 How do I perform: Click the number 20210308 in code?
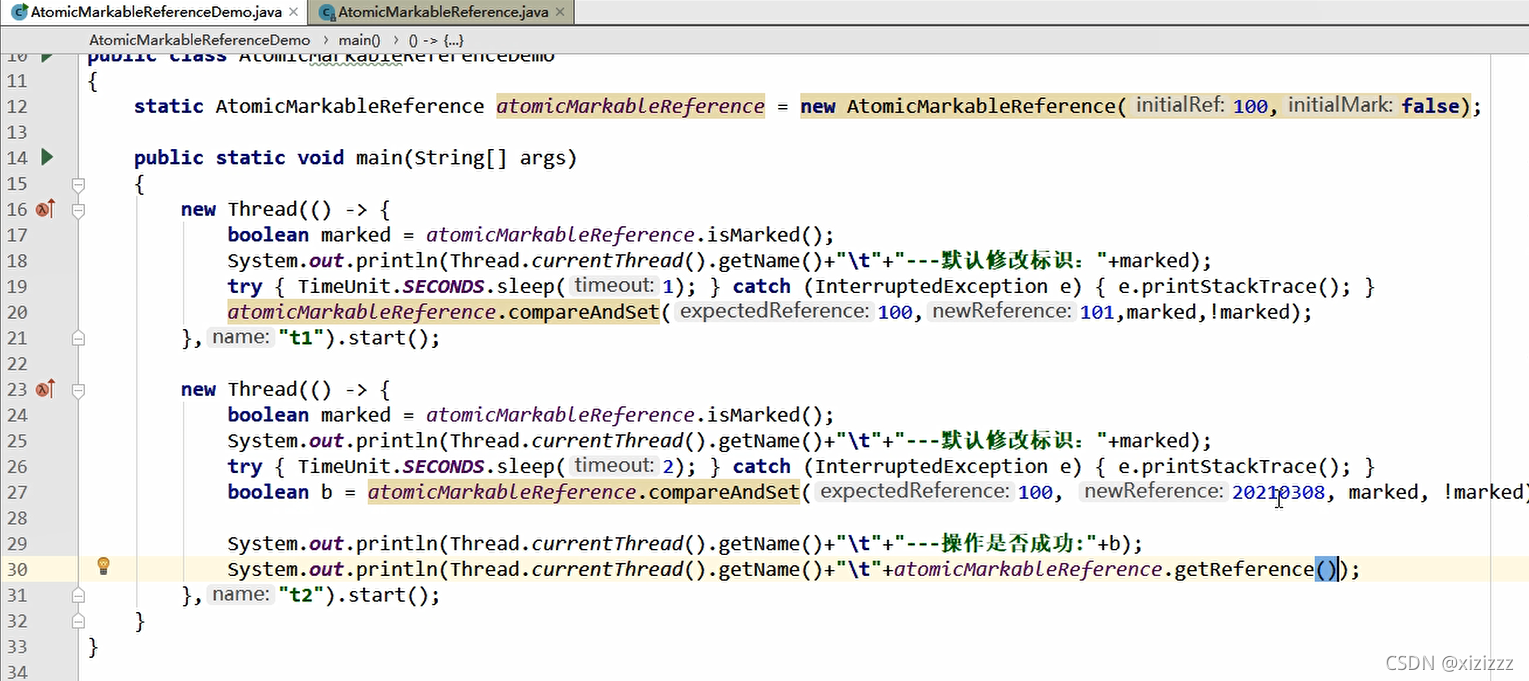[x=1278, y=492]
